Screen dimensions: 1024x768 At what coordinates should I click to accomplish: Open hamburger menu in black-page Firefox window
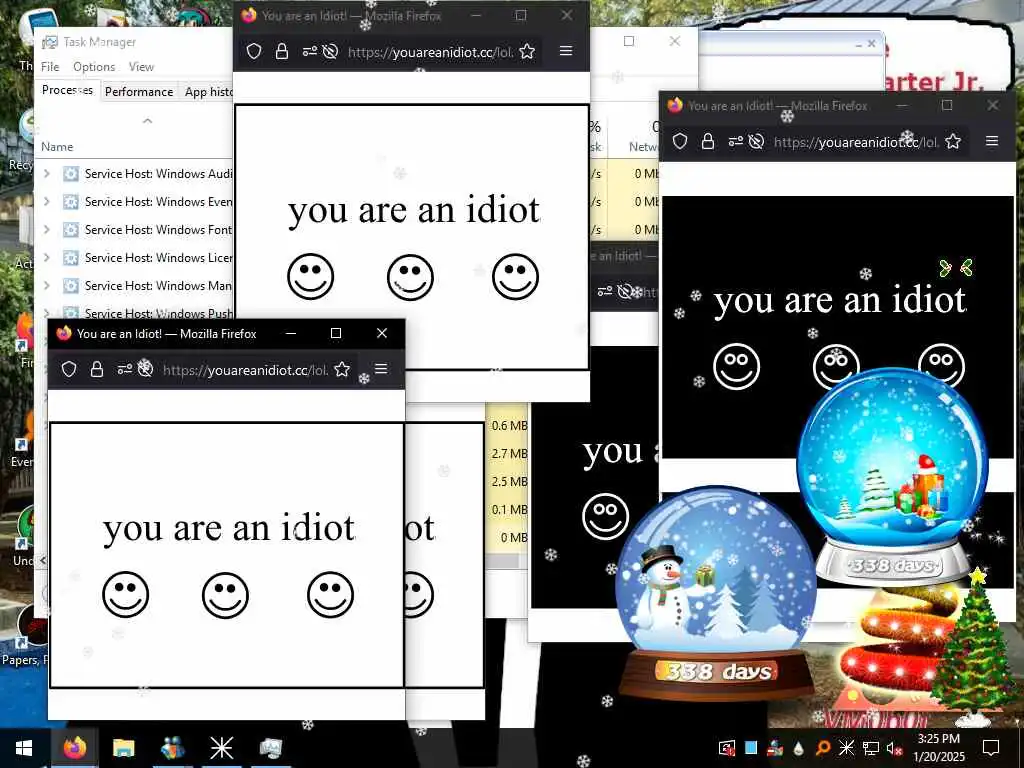(x=992, y=141)
